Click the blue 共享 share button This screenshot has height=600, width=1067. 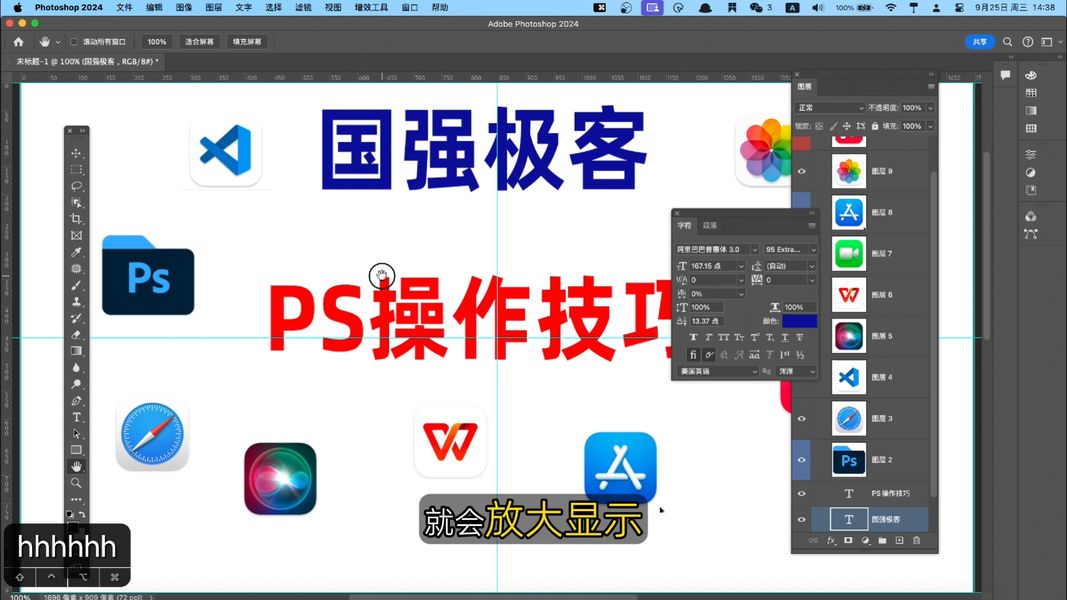(x=980, y=41)
